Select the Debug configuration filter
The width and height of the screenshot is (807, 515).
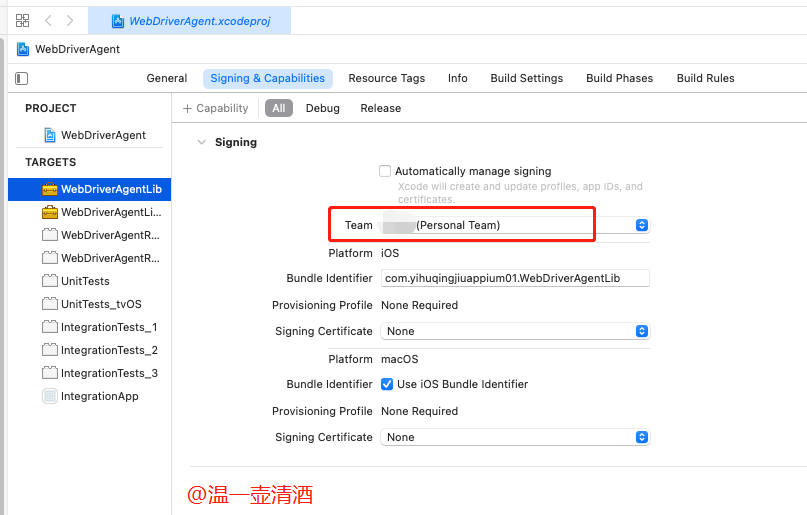(x=323, y=108)
